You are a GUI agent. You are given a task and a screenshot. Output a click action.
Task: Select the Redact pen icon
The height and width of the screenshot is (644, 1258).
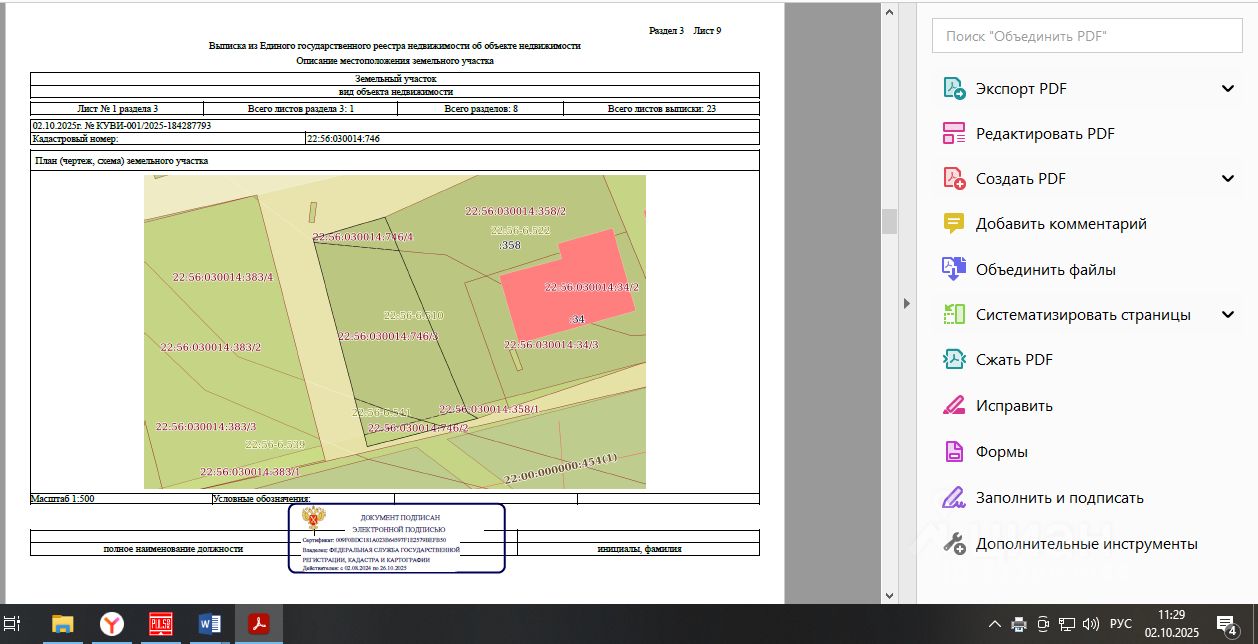coord(954,406)
